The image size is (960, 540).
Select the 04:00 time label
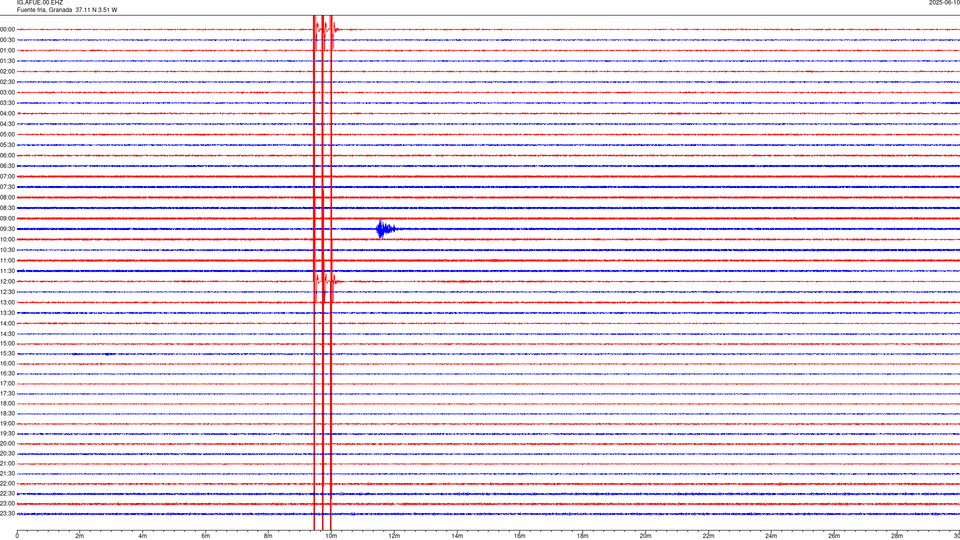8,113
